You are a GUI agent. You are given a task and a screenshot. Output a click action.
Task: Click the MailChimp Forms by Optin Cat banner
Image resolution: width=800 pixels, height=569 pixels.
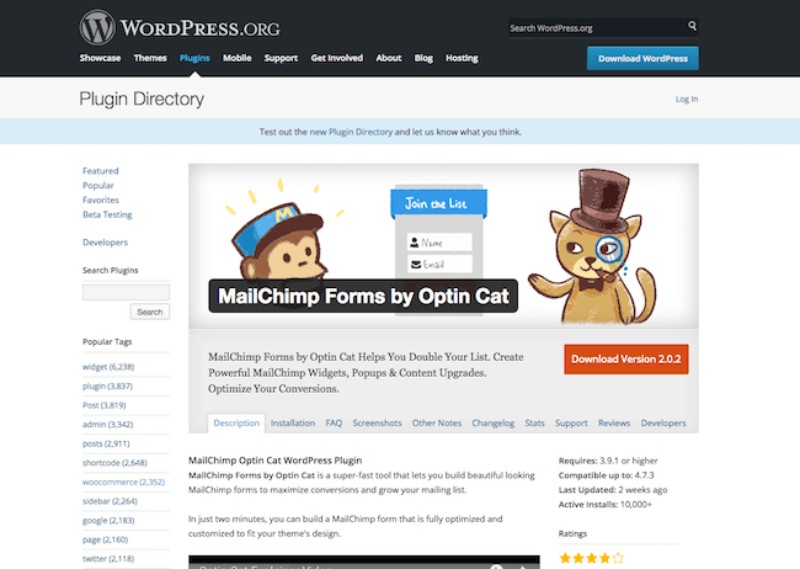443,246
